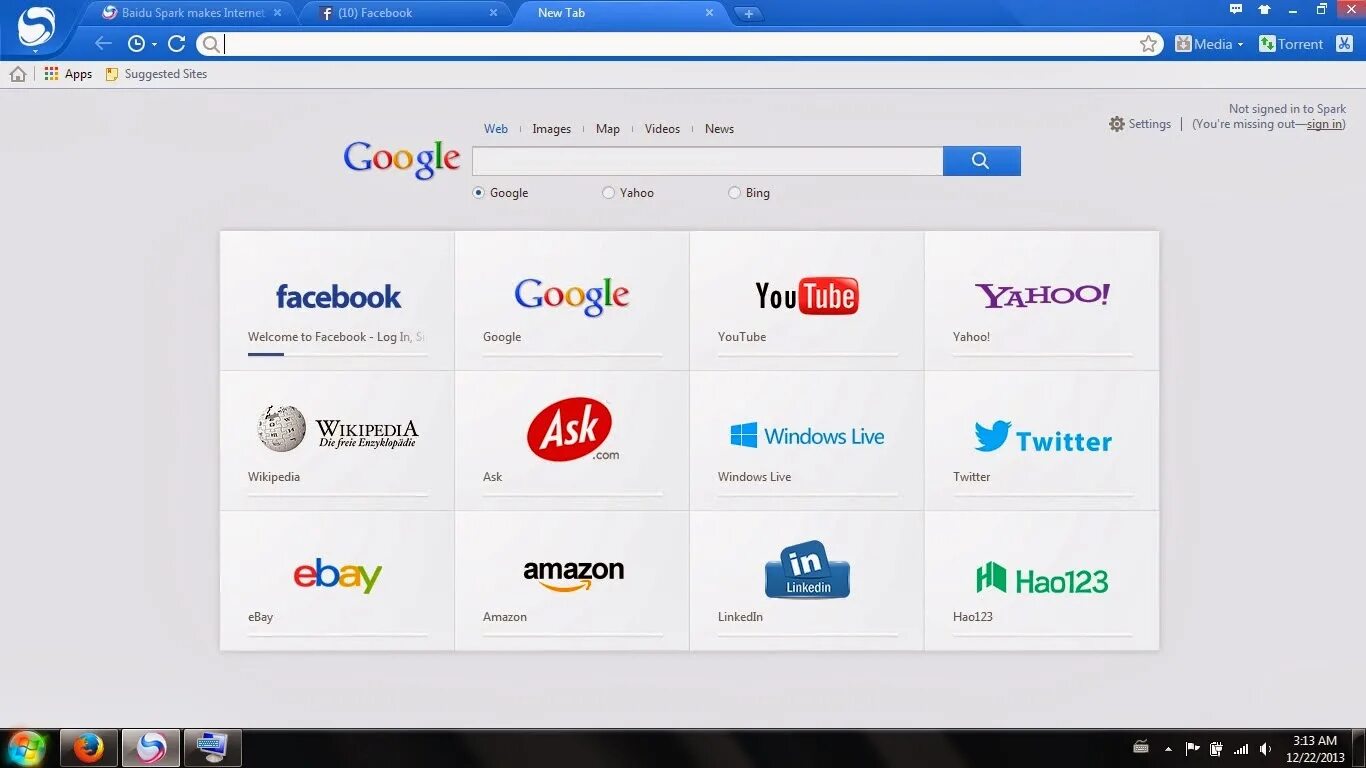Close the (10) Facebook tab
The width and height of the screenshot is (1366, 768).
pos(493,13)
